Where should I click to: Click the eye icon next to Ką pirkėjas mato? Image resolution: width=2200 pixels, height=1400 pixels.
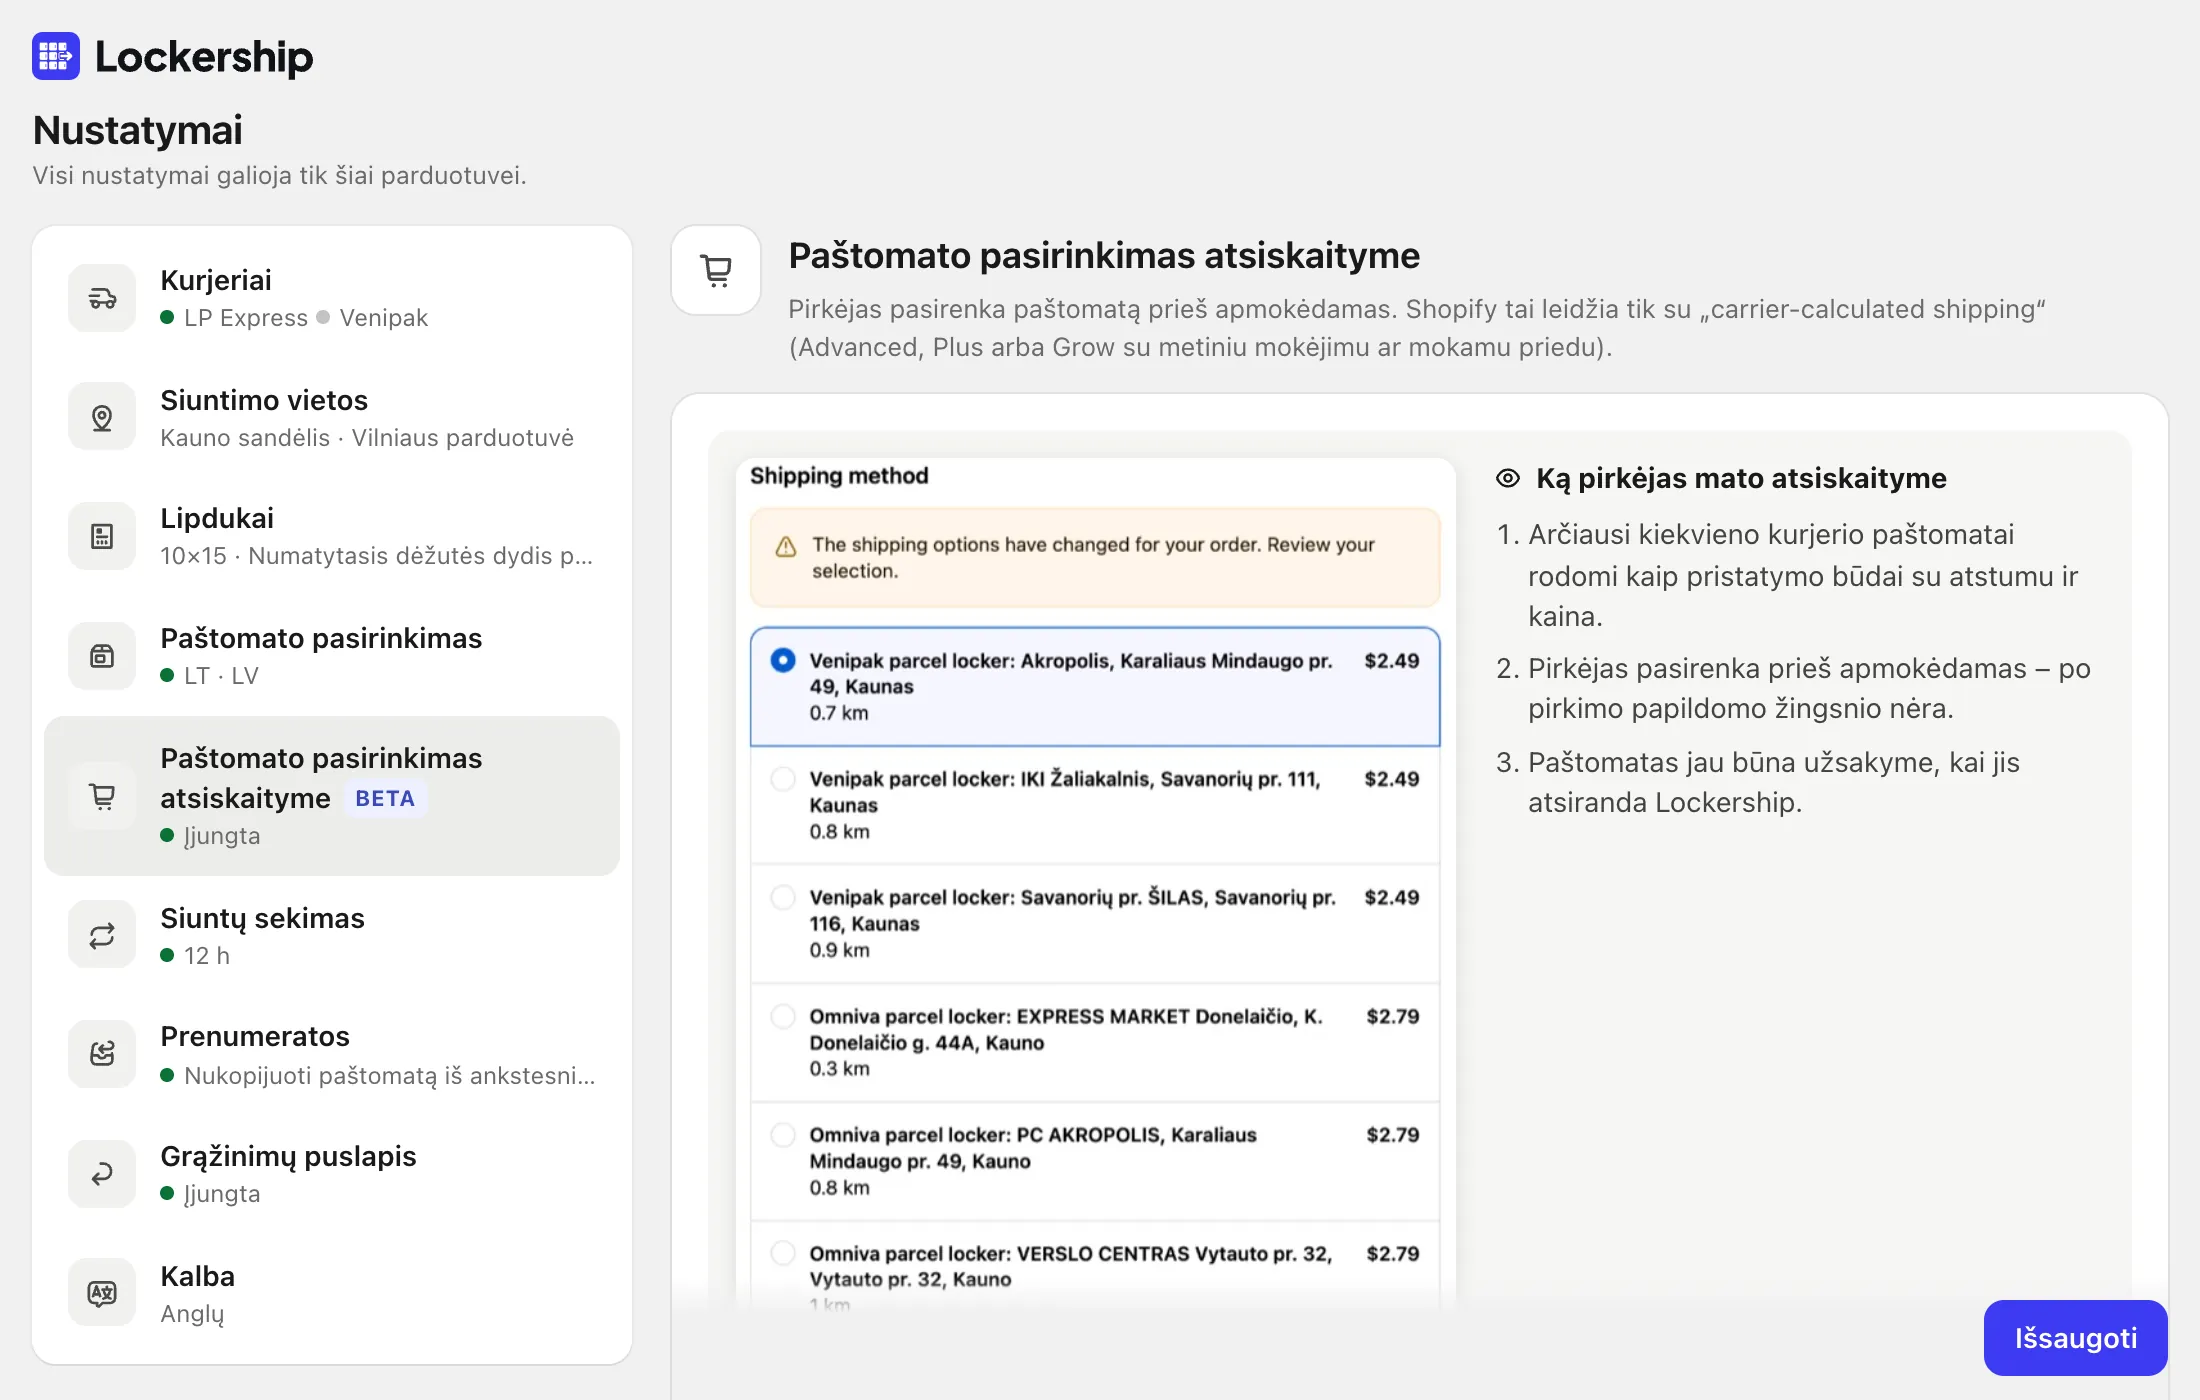(1507, 478)
